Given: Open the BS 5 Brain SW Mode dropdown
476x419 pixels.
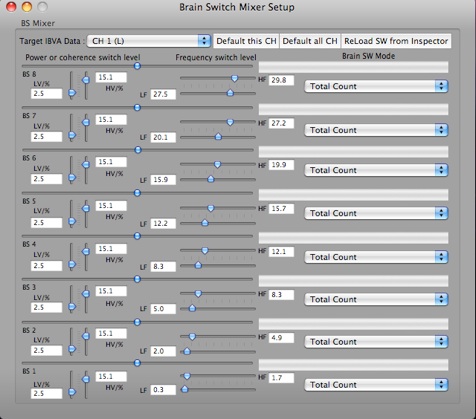Looking at the screenshot, I should [376, 213].
